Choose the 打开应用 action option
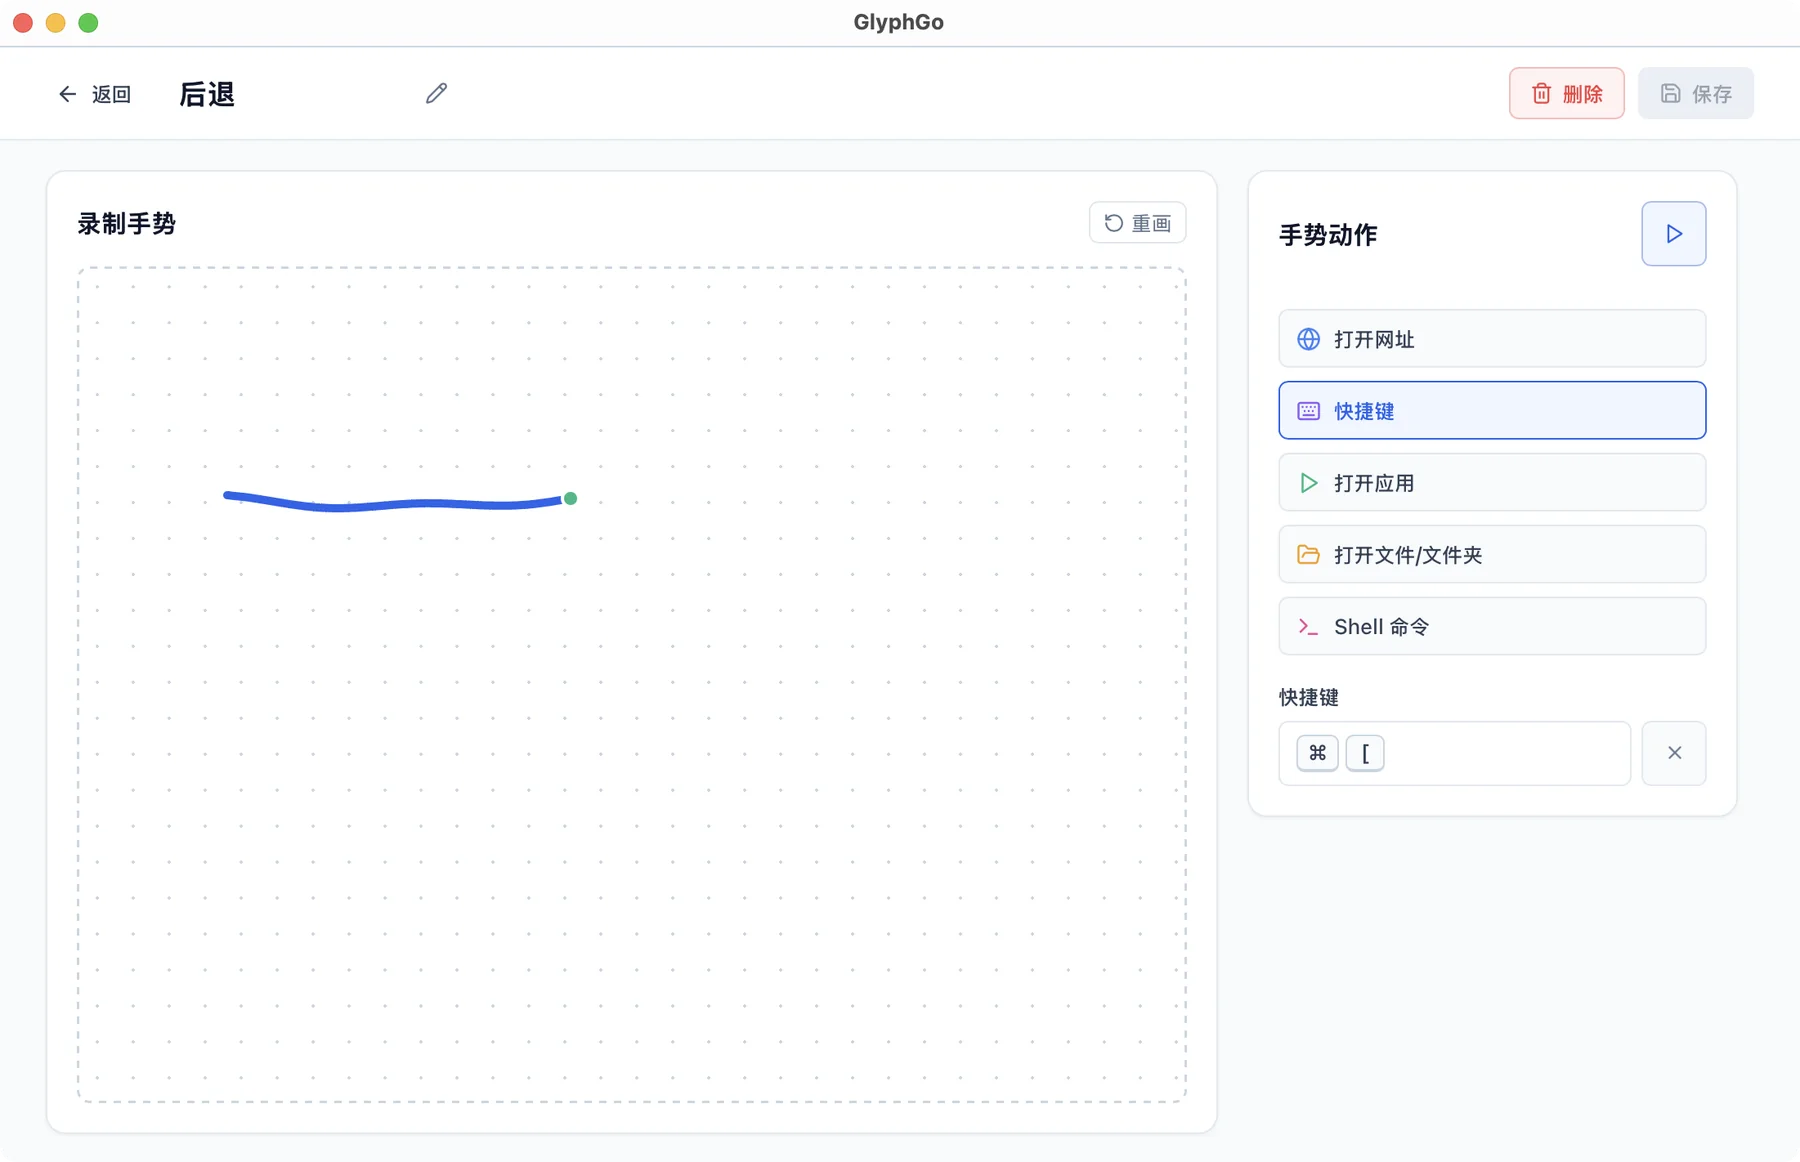1800x1162 pixels. coord(1492,483)
